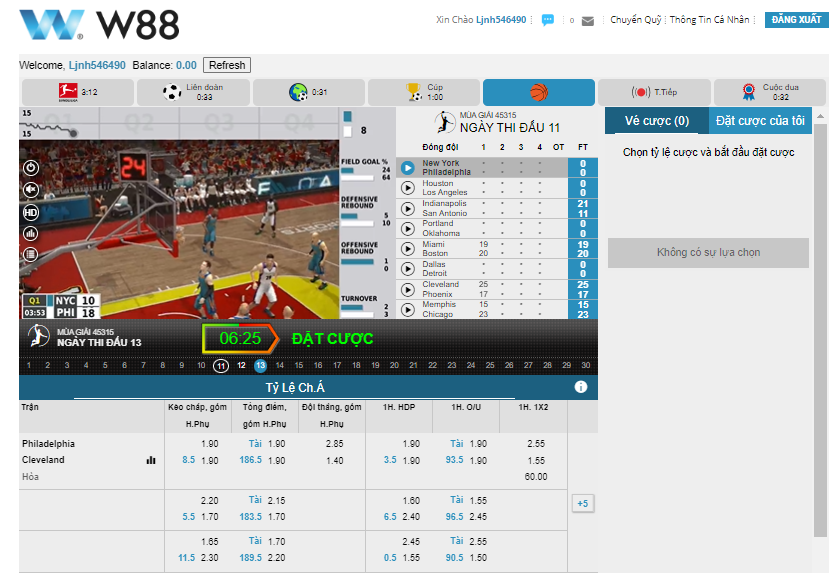This screenshot has width=830, height=573.
Task: Click the info icon in Tỷ Lệ Ch.Á header
Action: (580, 387)
